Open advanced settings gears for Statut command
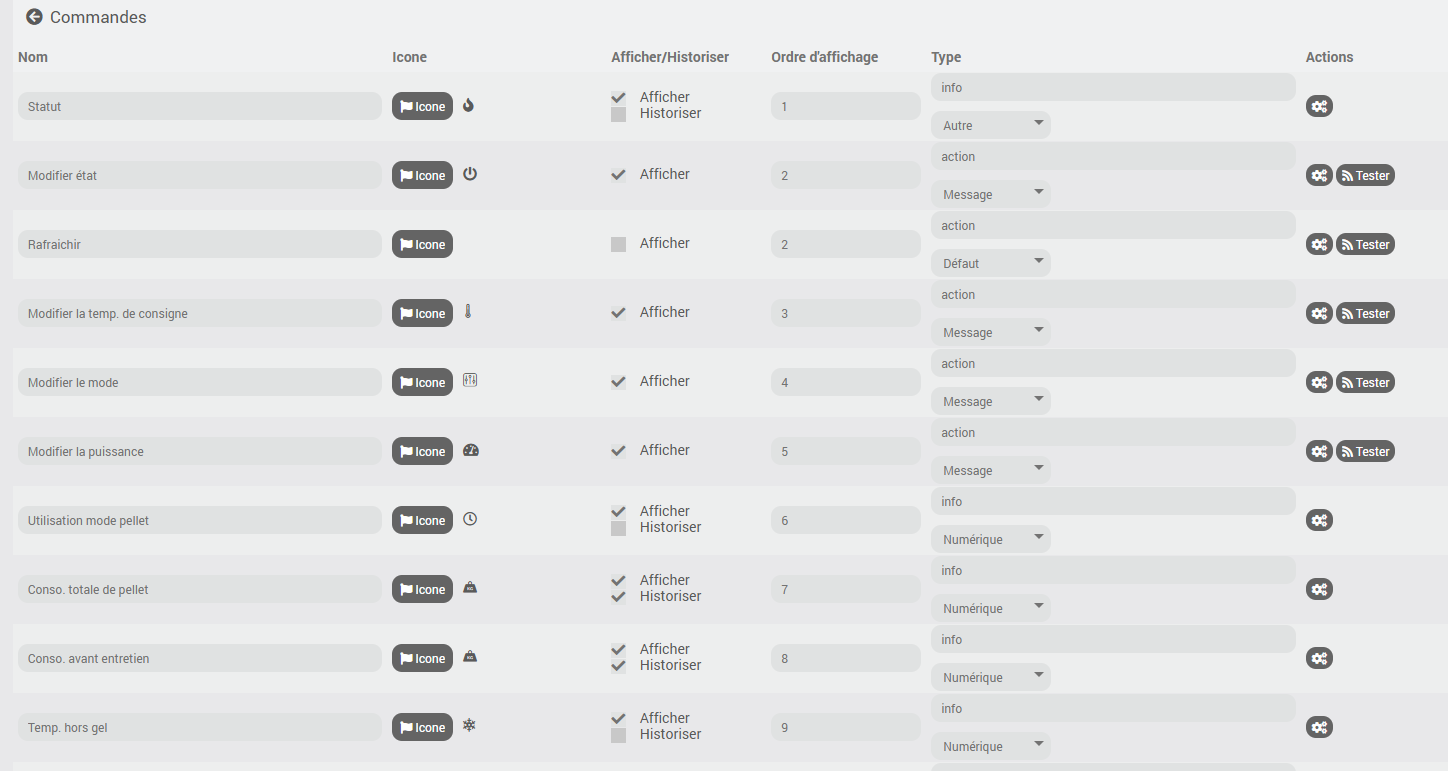Image resolution: width=1448 pixels, height=771 pixels. [1319, 106]
